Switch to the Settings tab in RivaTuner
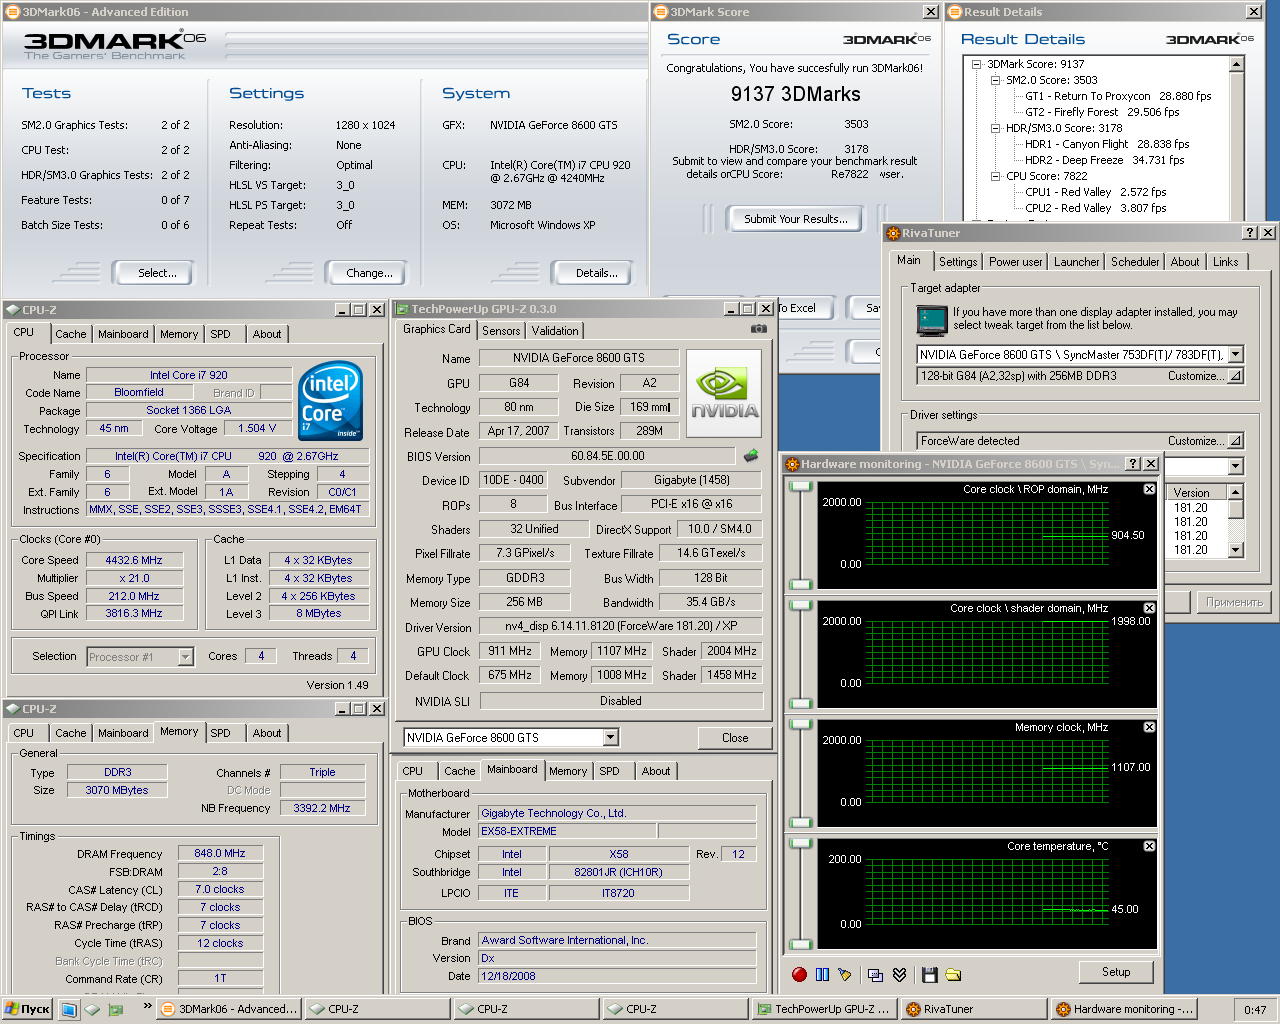The width and height of the screenshot is (1280, 1024). click(x=958, y=262)
